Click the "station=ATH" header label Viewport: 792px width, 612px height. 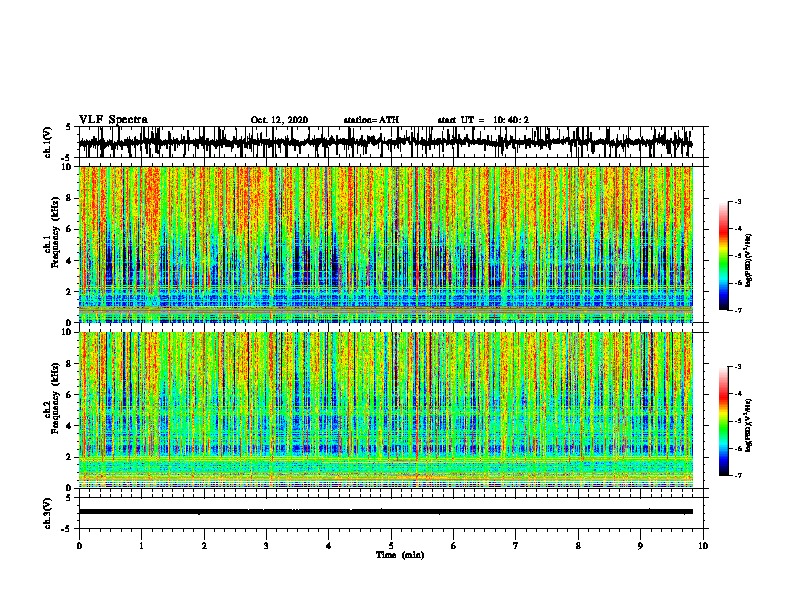click(371, 120)
